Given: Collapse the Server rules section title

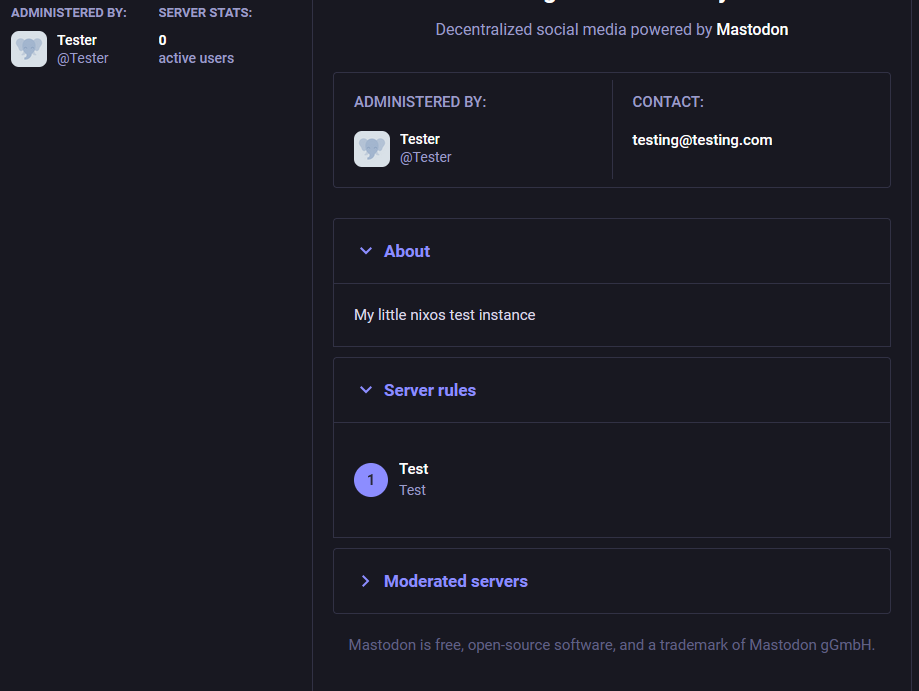Looking at the screenshot, I should tap(430, 390).
